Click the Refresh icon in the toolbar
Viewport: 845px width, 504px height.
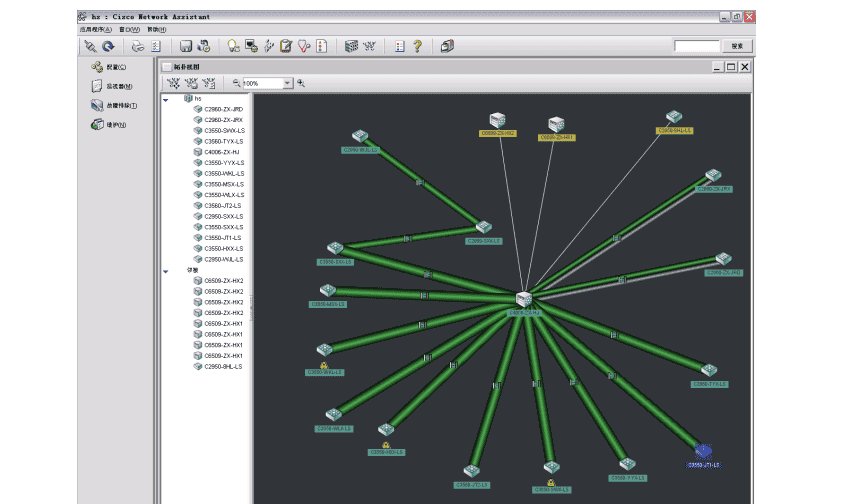point(107,46)
